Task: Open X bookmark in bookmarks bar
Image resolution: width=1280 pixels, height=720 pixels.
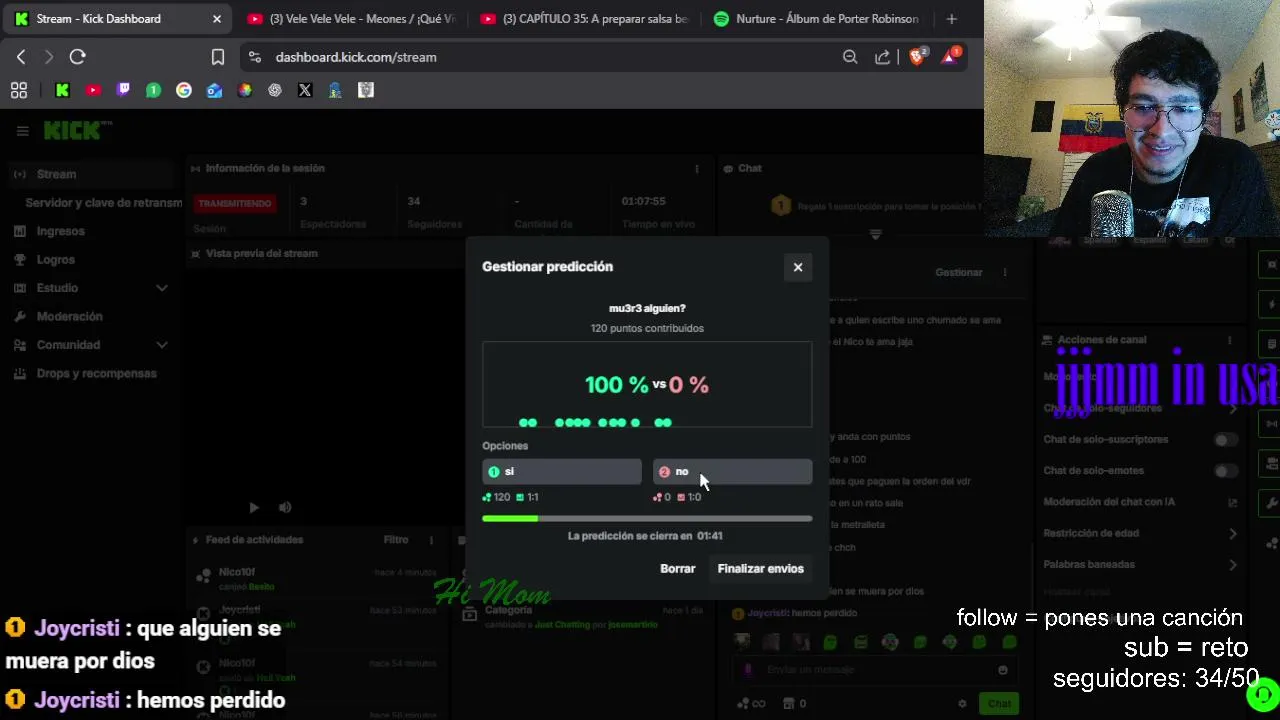Action: (x=305, y=90)
